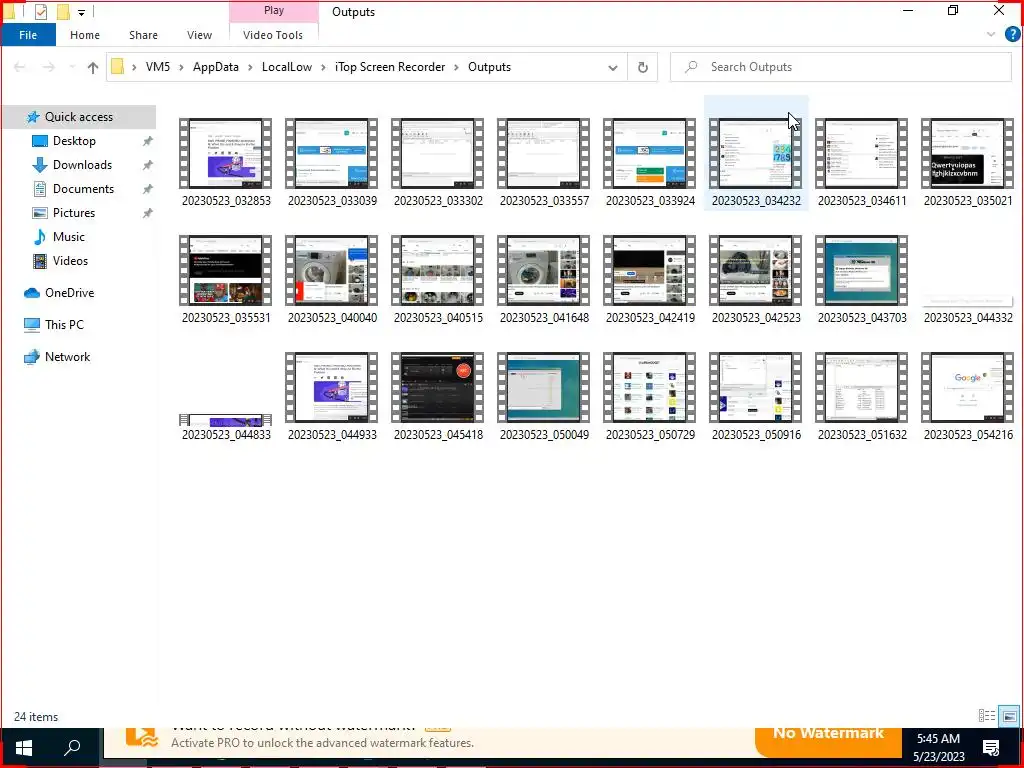Expand chevron after iTop Screen Recorder
Viewport: 1024px width, 768px height.
[456, 67]
